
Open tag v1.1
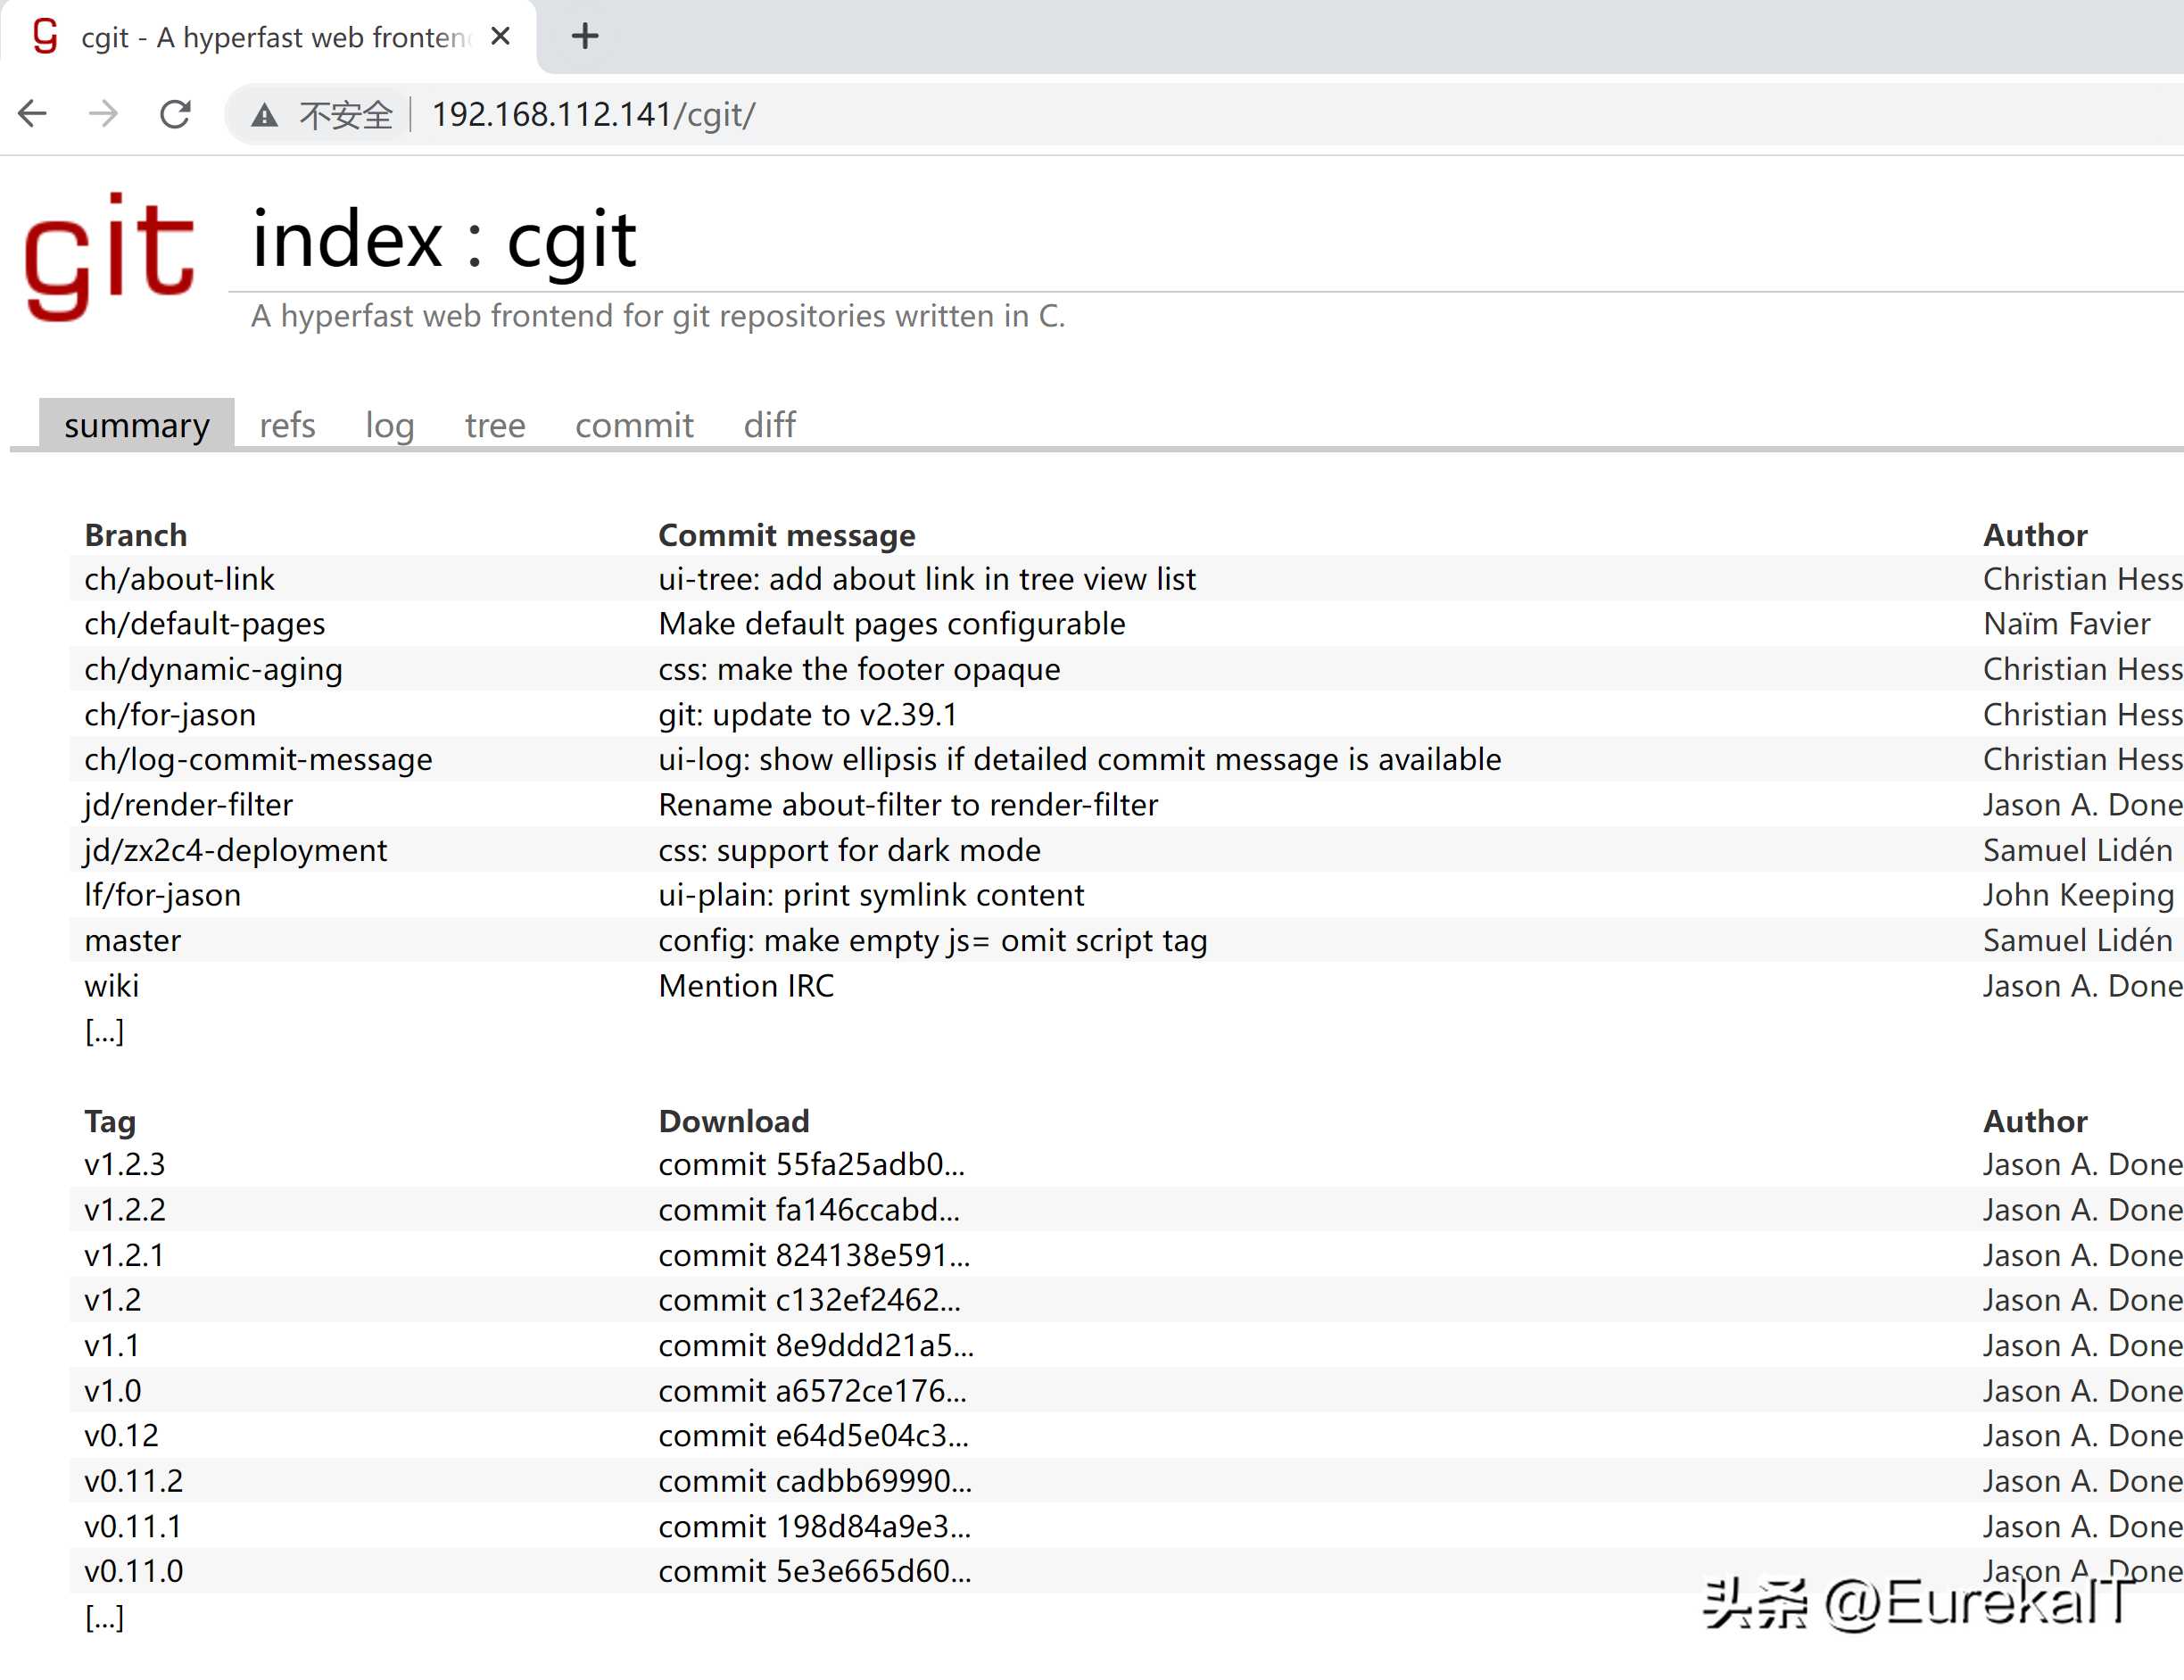coord(112,1346)
